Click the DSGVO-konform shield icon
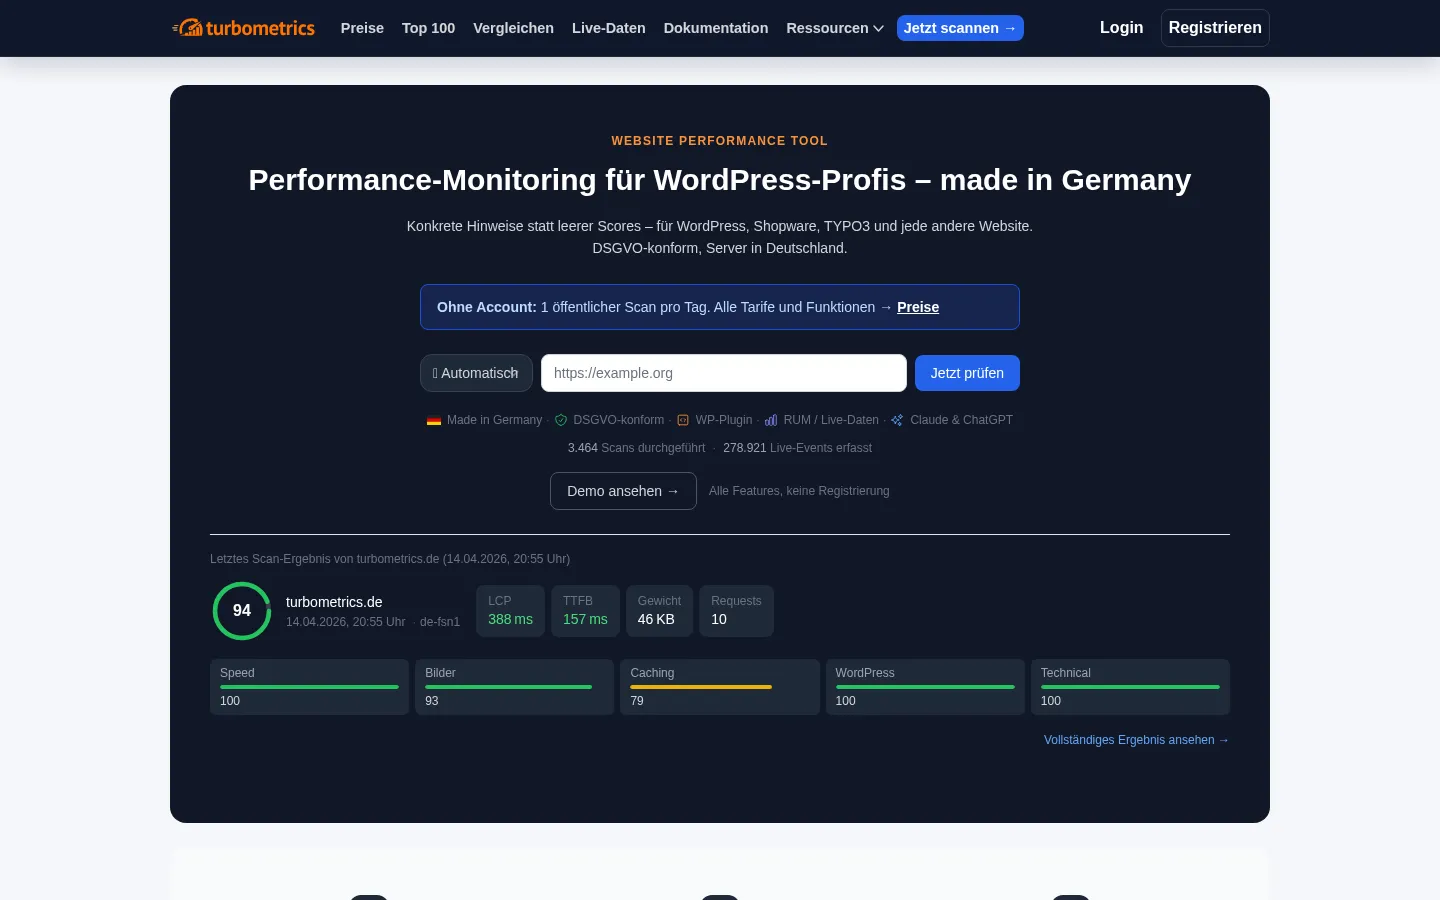The image size is (1440, 900). coord(561,420)
